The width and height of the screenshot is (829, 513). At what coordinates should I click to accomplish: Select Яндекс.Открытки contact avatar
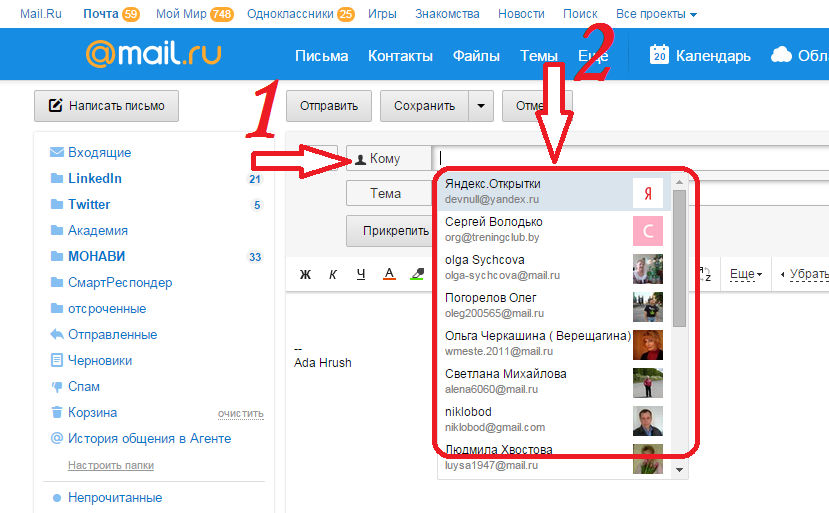pos(648,193)
